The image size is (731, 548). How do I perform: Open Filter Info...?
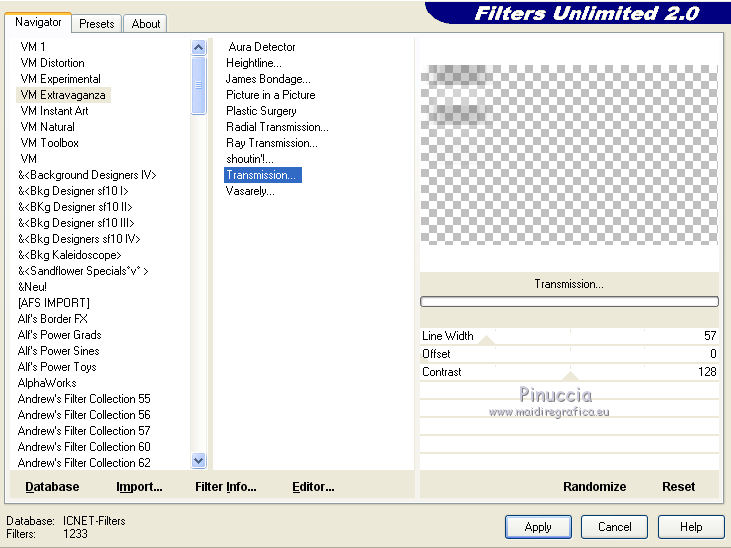point(226,486)
